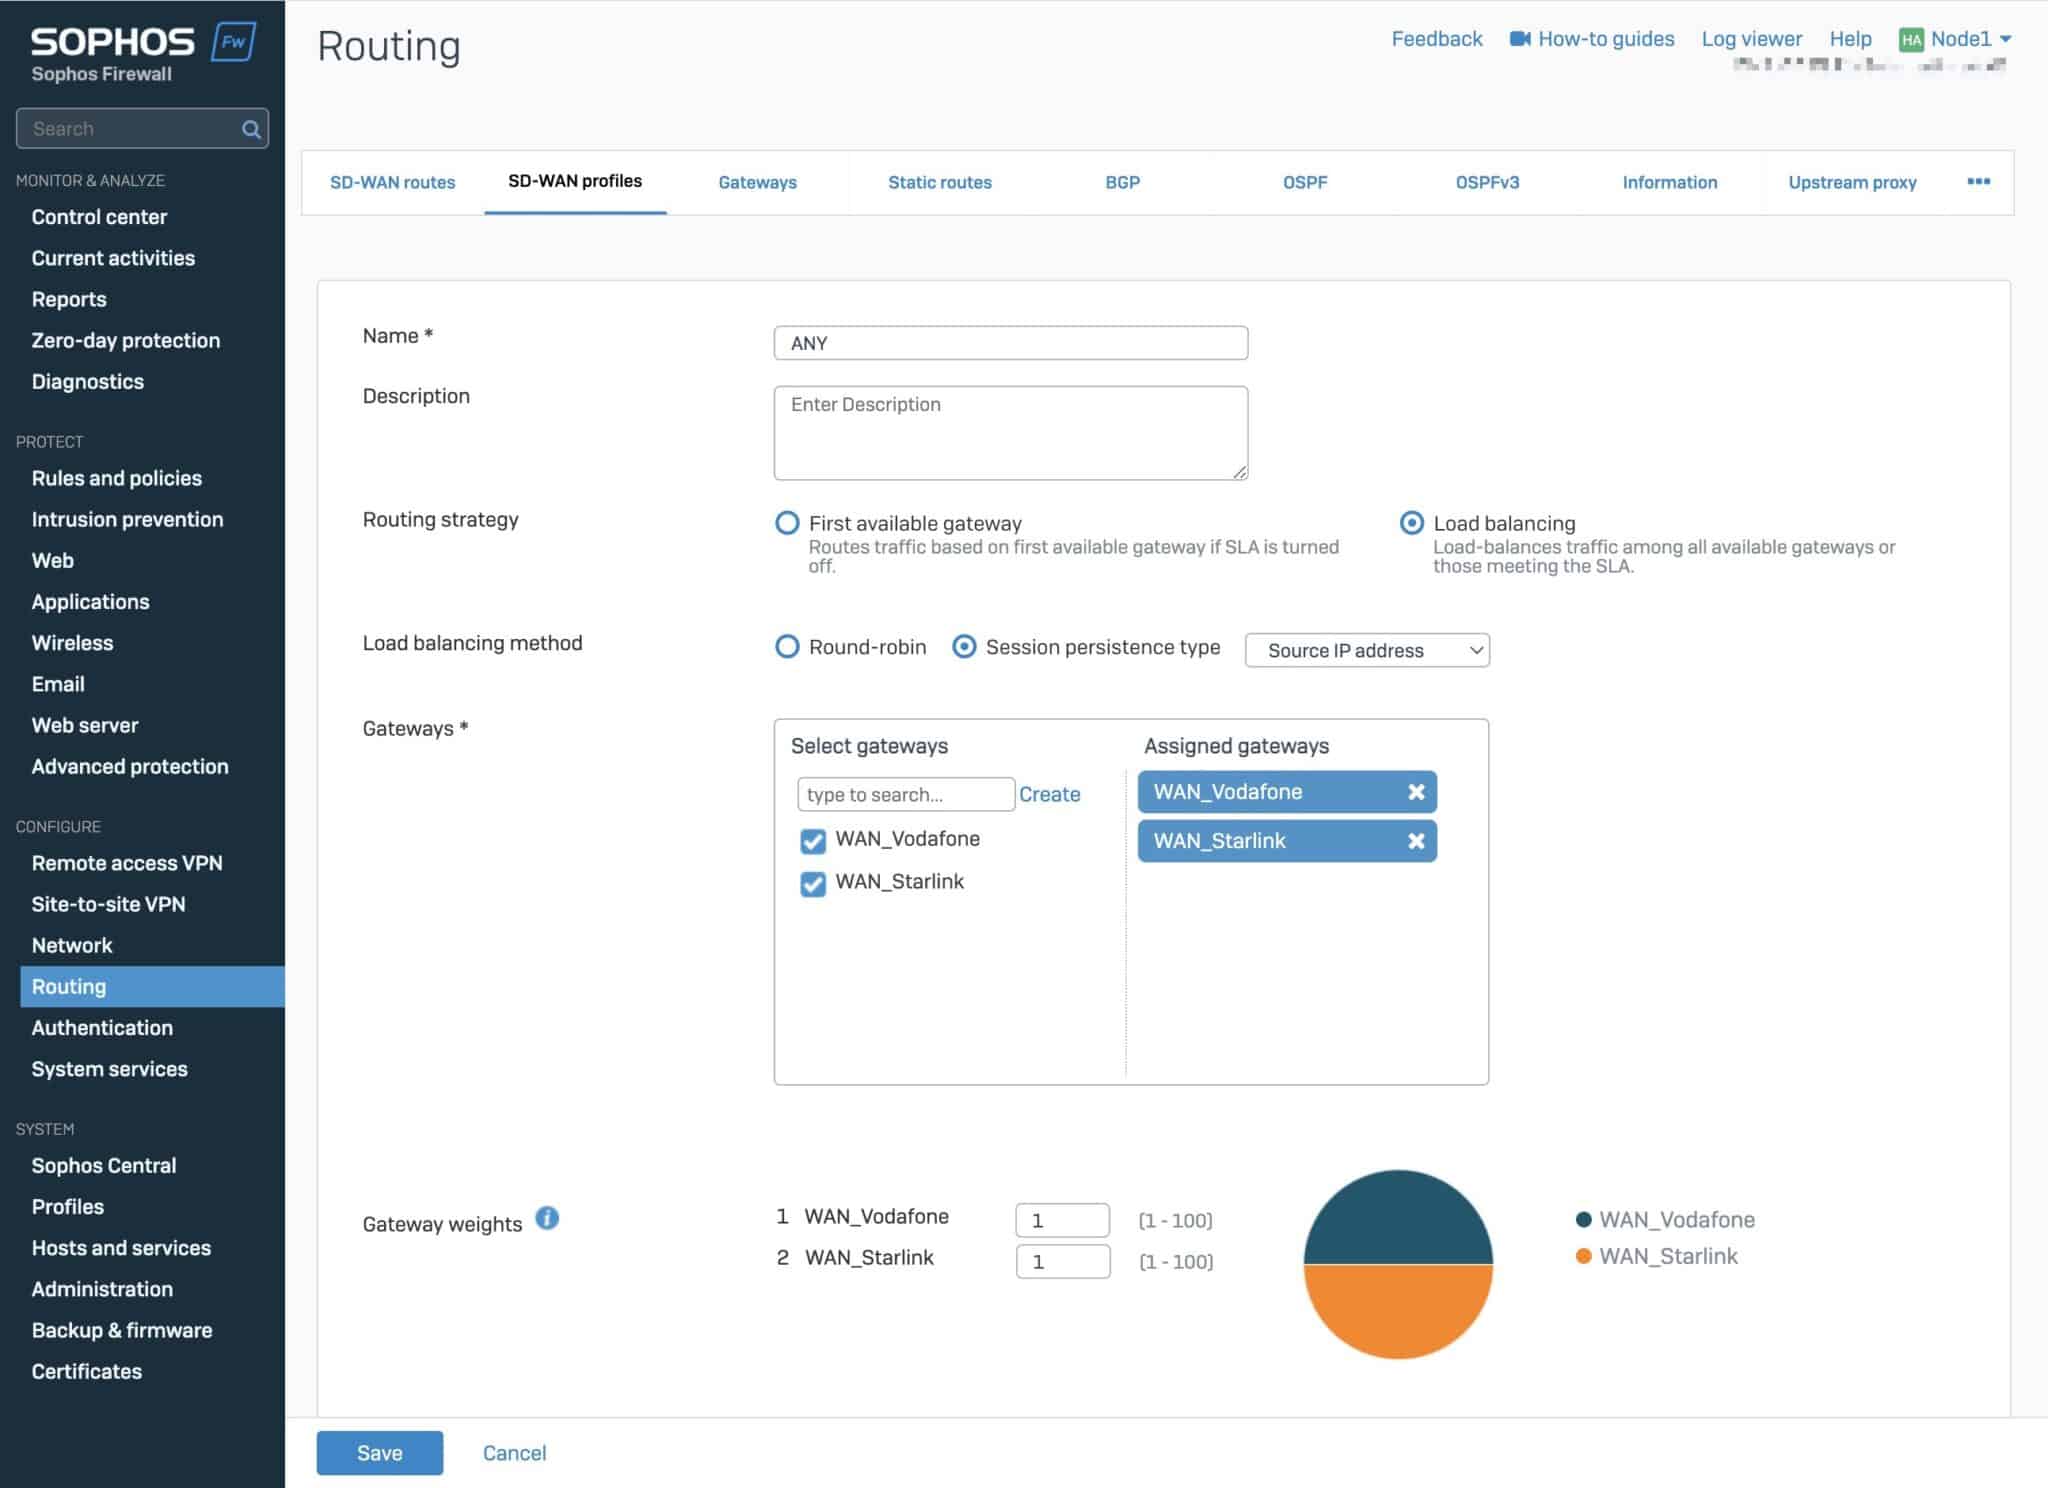Click the Create link next to gateway search
The image size is (2048, 1488).
(1049, 794)
